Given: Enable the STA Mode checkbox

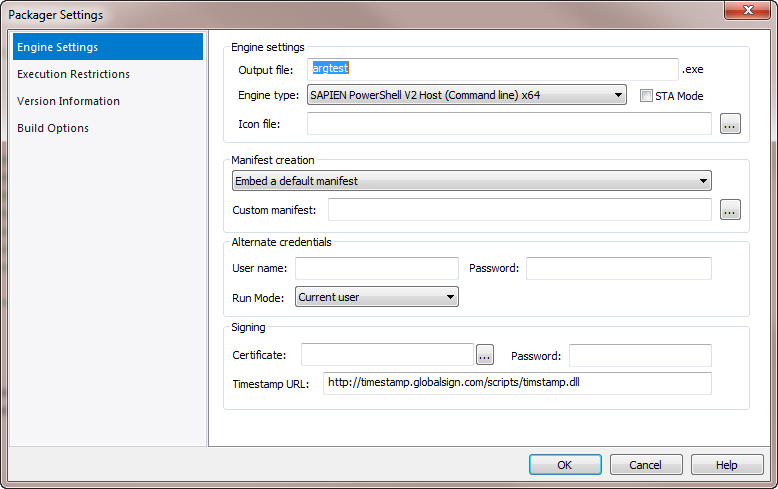Looking at the screenshot, I should 646,96.
